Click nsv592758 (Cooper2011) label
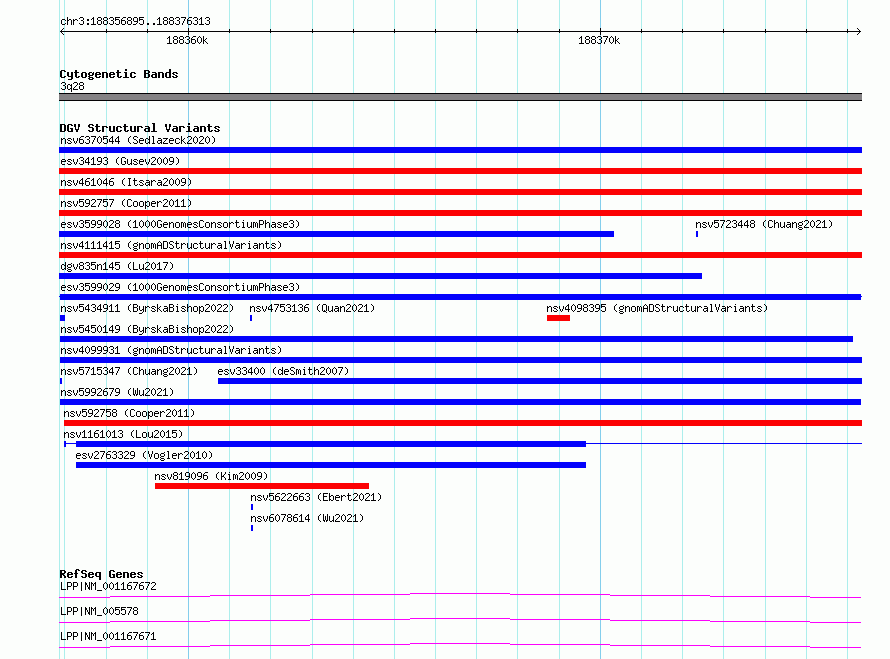Screen dimensions: 890x659 [x=129, y=413]
